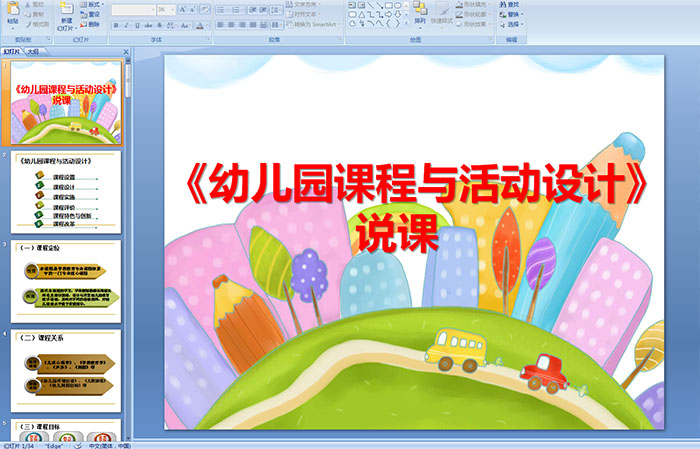Image resolution: width=700 pixels, height=449 pixels.
Task: Open the Clipboard pane launcher (剪贴板)
Action: (x=49, y=39)
